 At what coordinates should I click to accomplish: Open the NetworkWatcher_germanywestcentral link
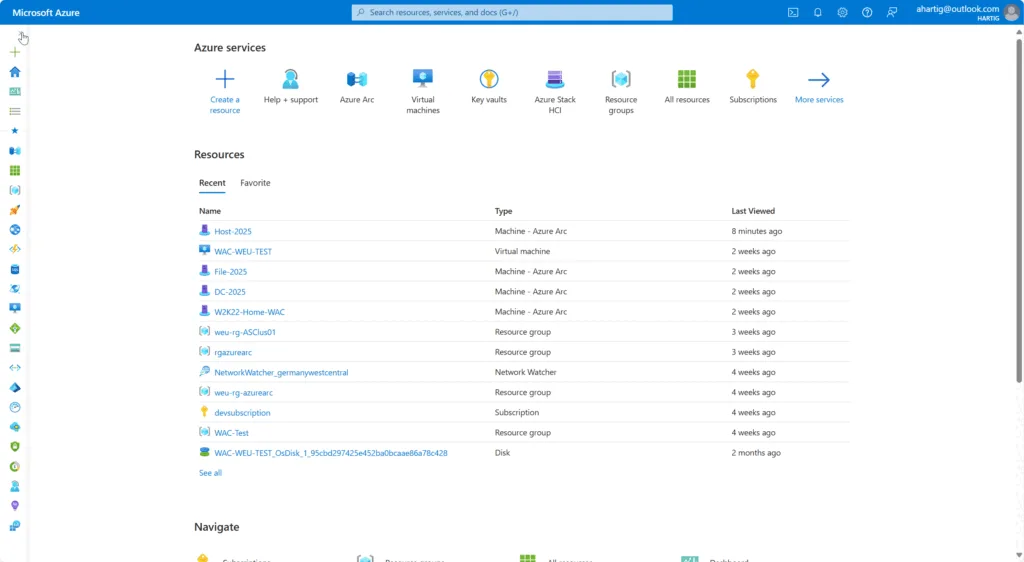[x=281, y=373]
